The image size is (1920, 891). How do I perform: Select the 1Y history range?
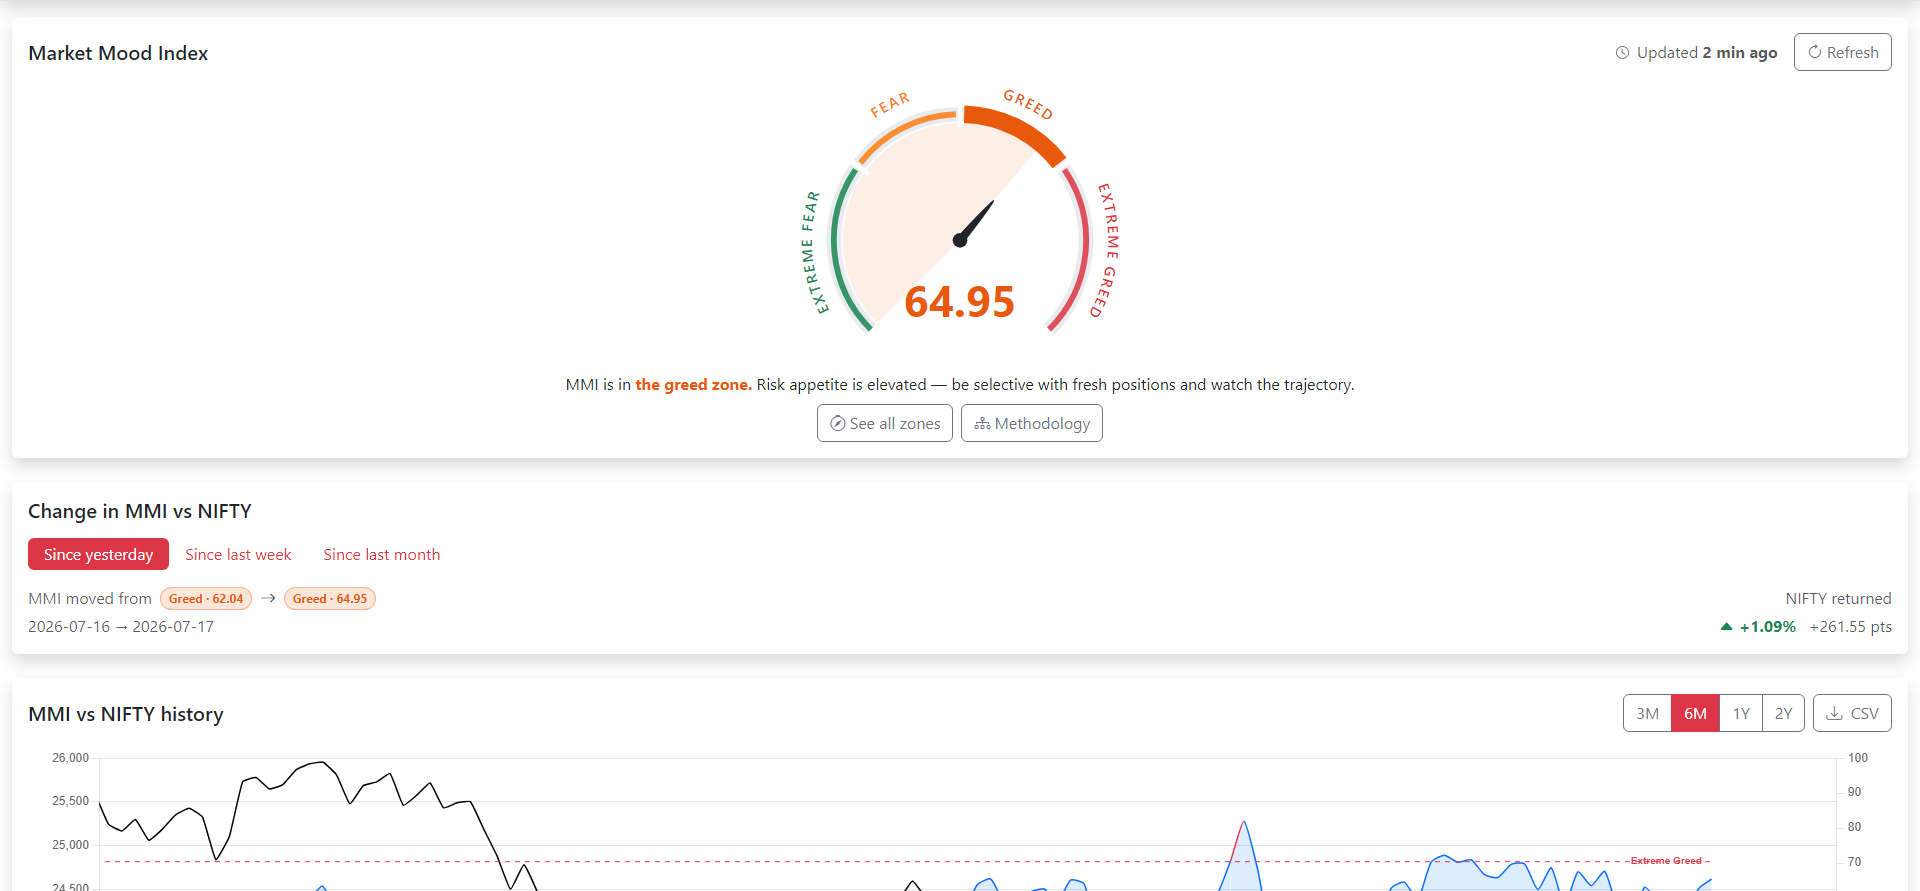(1741, 714)
